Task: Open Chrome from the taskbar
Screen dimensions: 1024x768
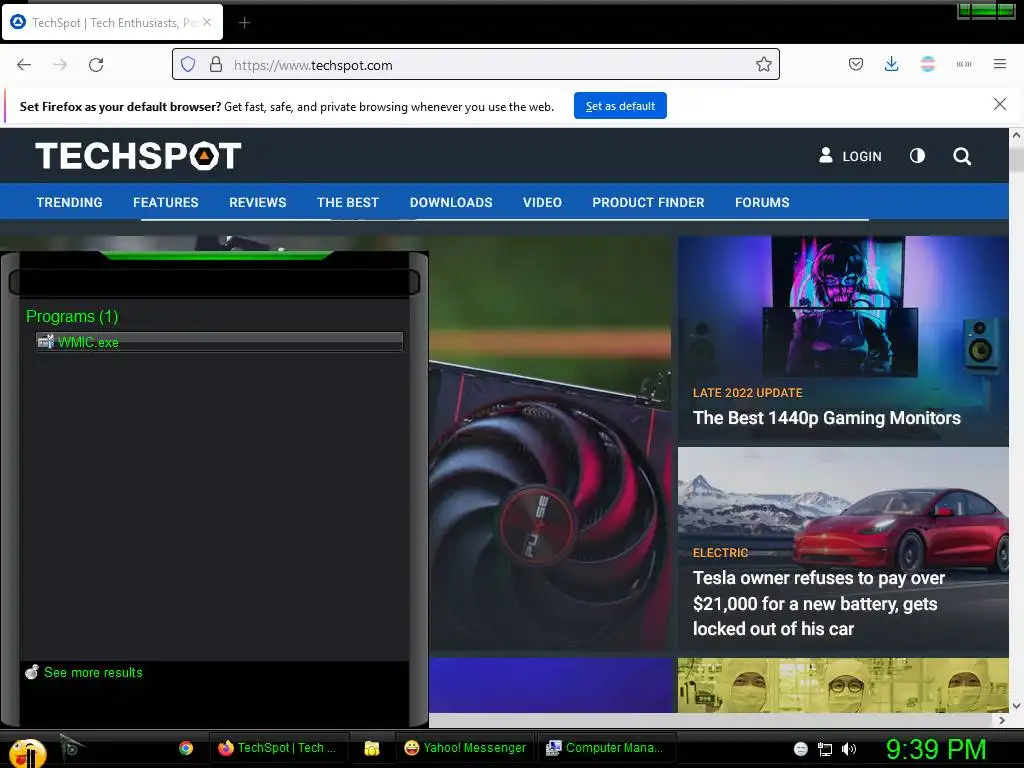Action: [x=186, y=748]
